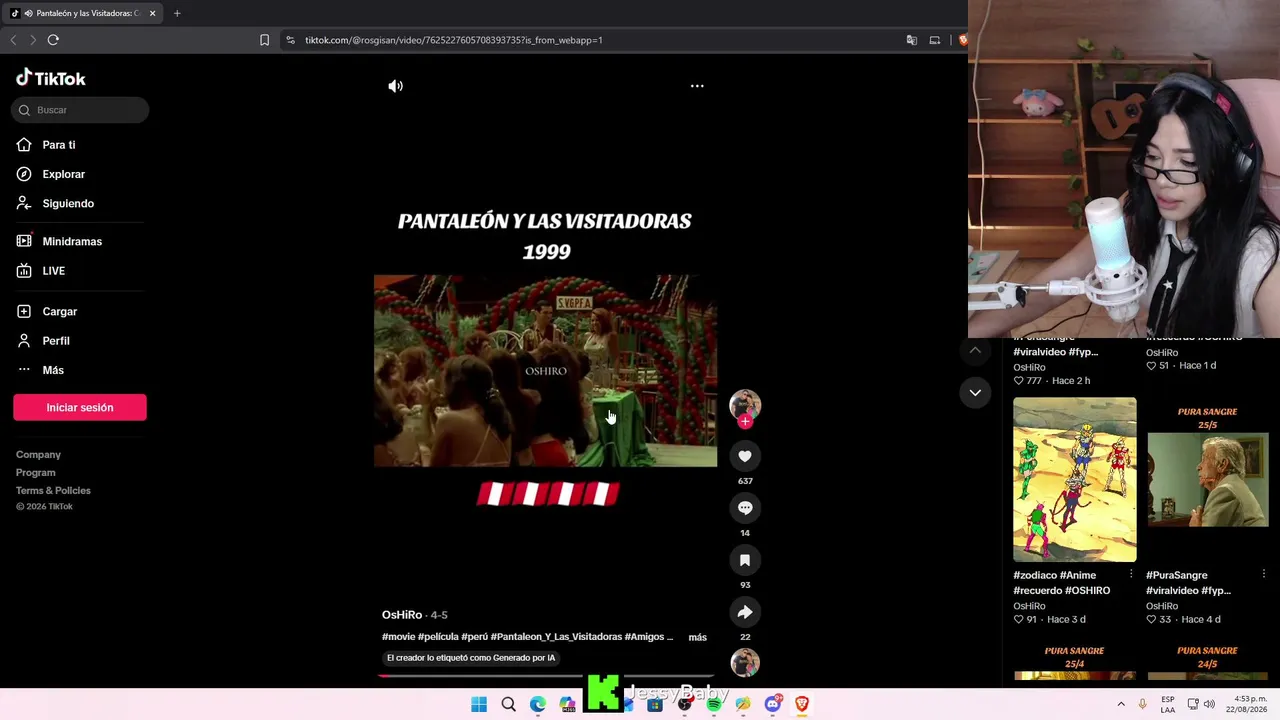
Task: Click the tiktok.com address bar URL
Action: [454, 40]
